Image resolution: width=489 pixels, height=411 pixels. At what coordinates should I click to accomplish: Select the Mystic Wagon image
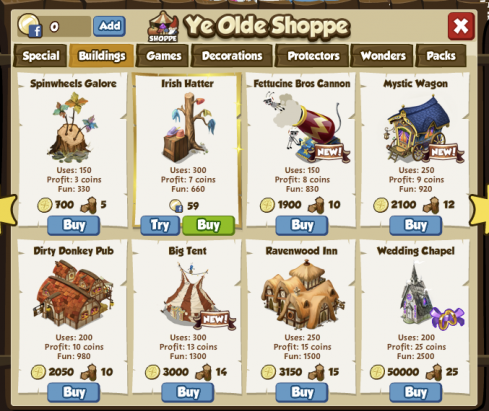click(421, 128)
